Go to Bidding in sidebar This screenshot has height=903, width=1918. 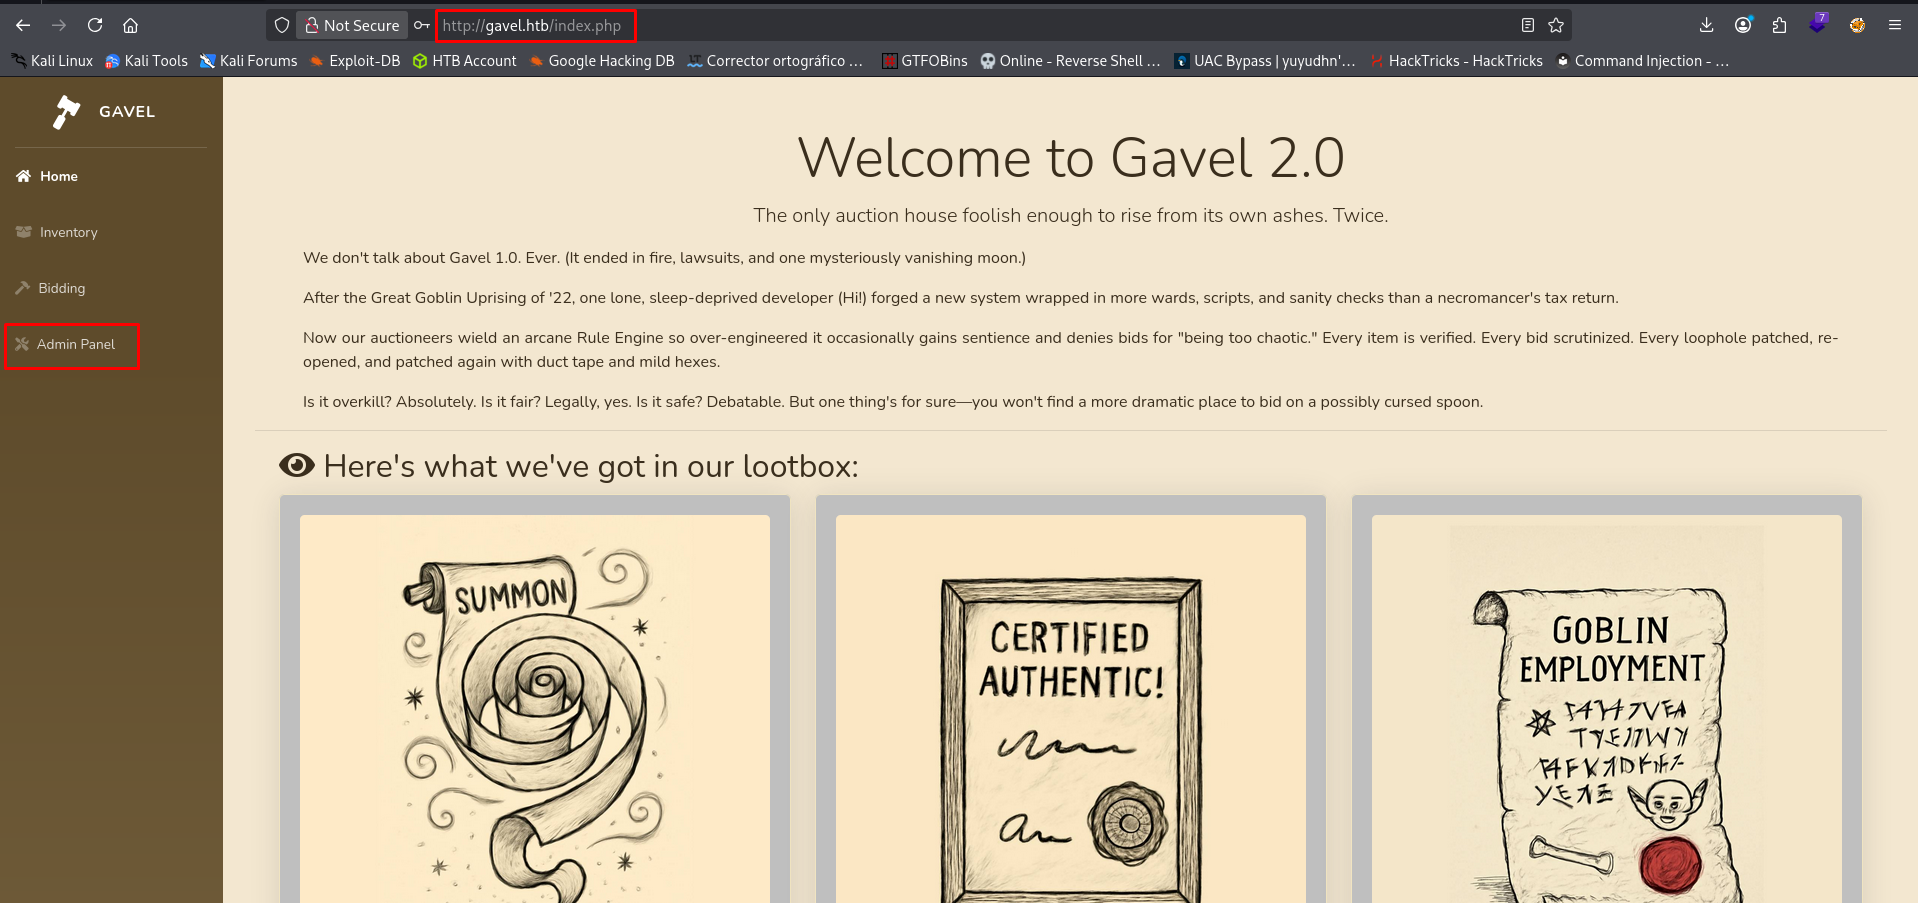[61, 288]
